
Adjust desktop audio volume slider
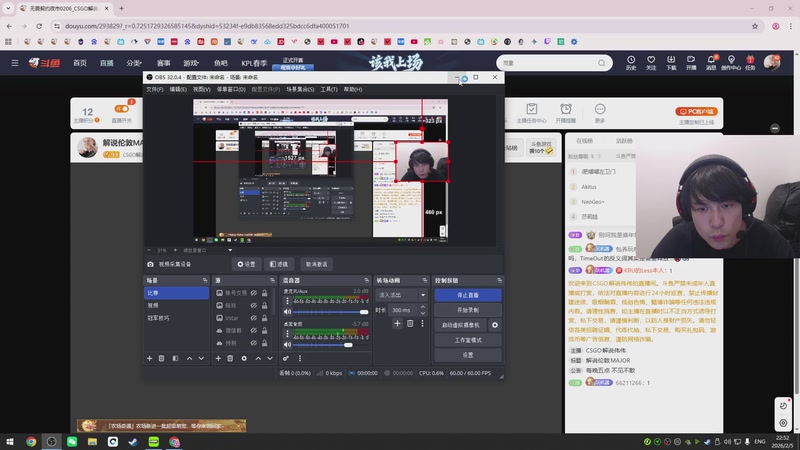point(348,345)
